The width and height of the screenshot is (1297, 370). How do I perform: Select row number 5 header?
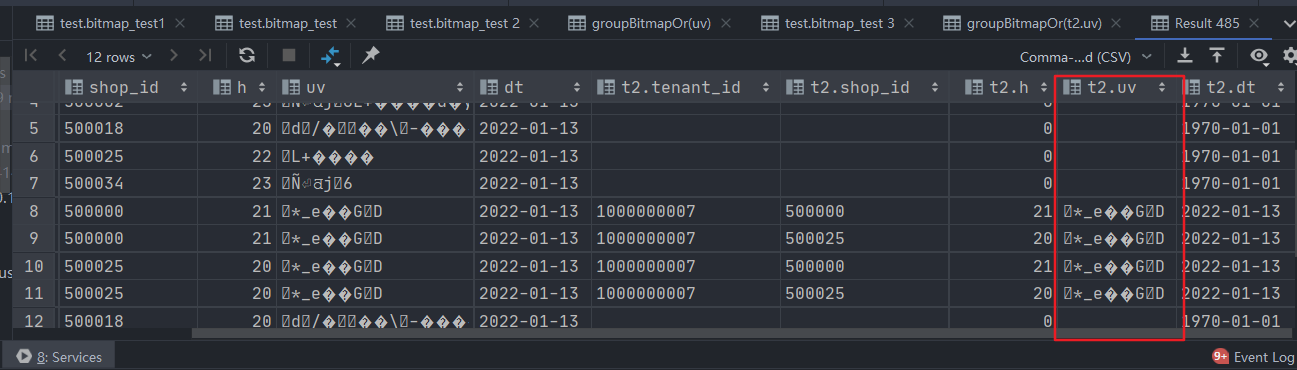coord(33,128)
